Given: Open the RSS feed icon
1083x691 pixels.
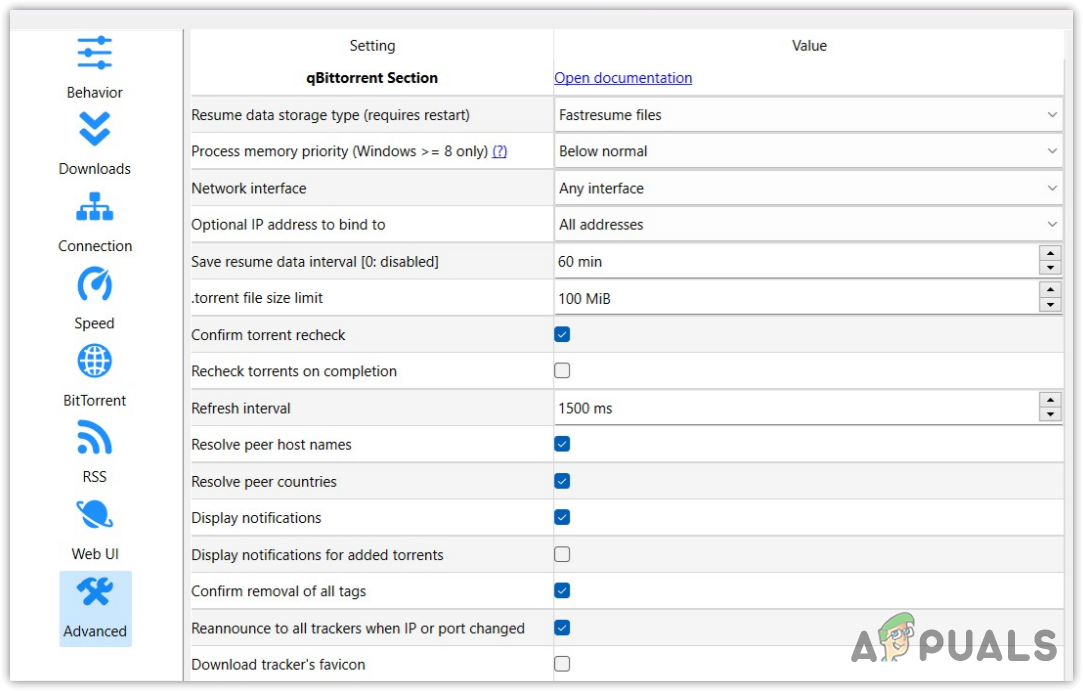Looking at the screenshot, I should [94, 438].
